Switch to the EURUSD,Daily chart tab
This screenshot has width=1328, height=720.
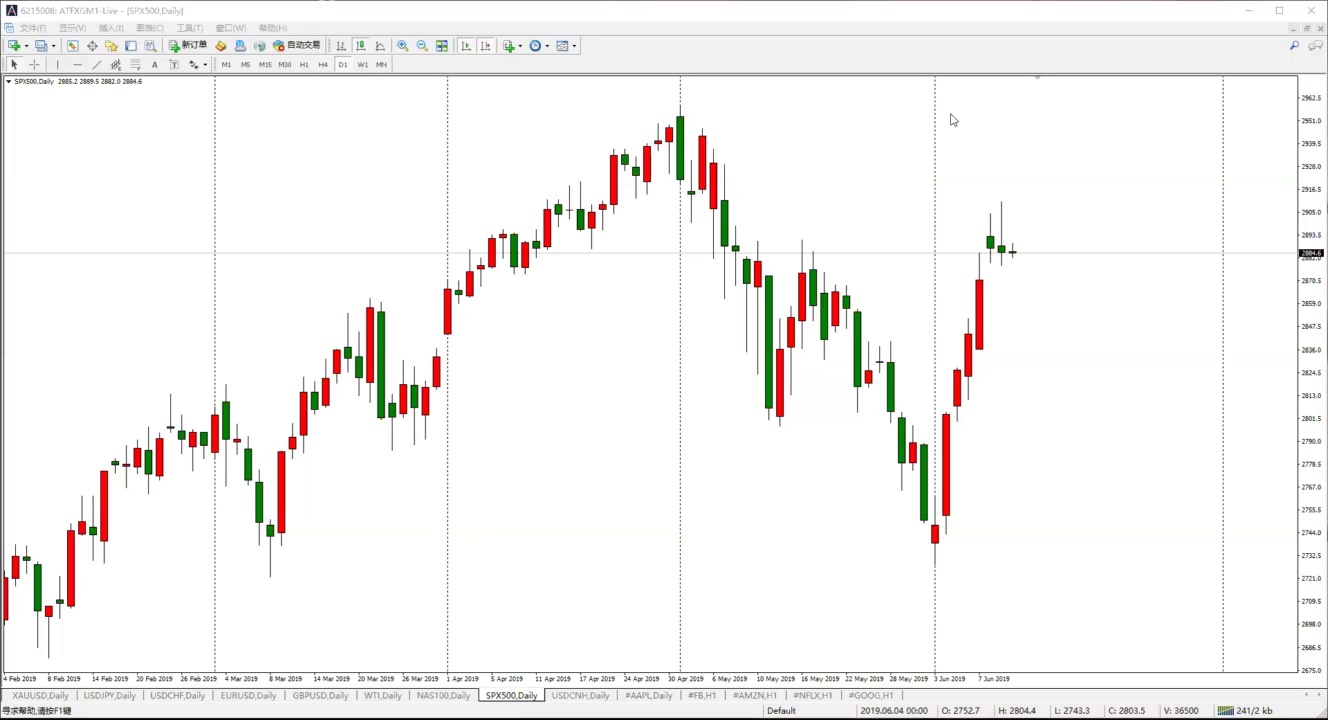click(x=249, y=696)
